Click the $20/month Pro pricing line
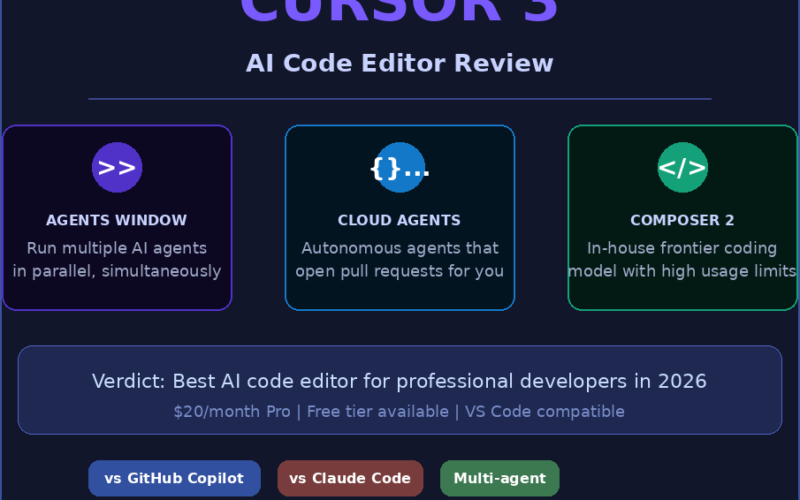Screen dimensions: 800x500 click(399, 412)
